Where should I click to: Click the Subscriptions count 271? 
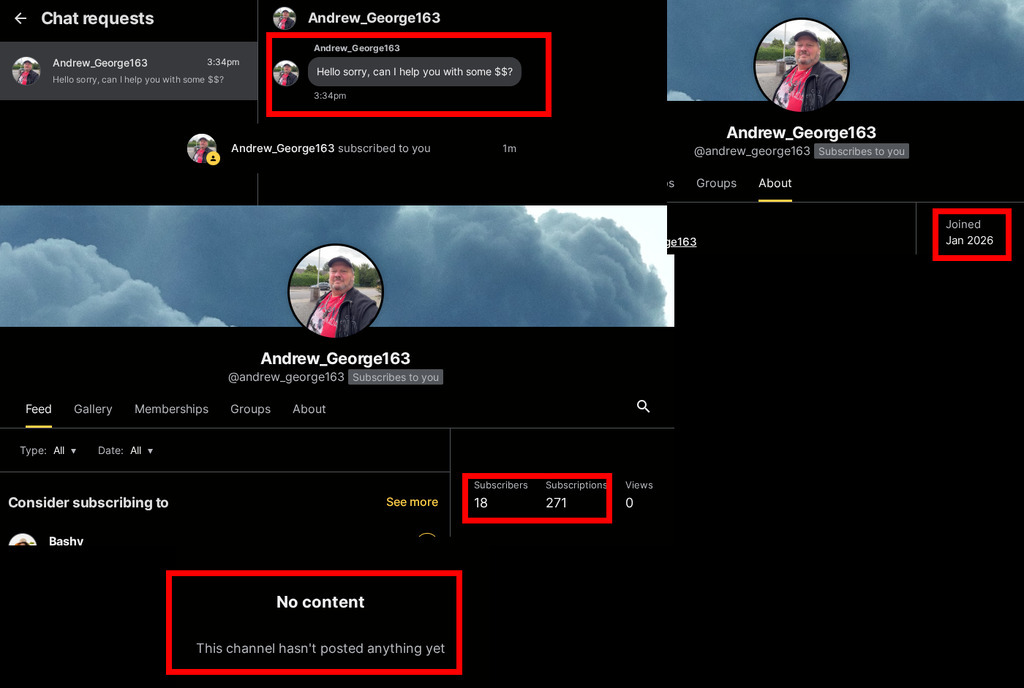point(556,503)
